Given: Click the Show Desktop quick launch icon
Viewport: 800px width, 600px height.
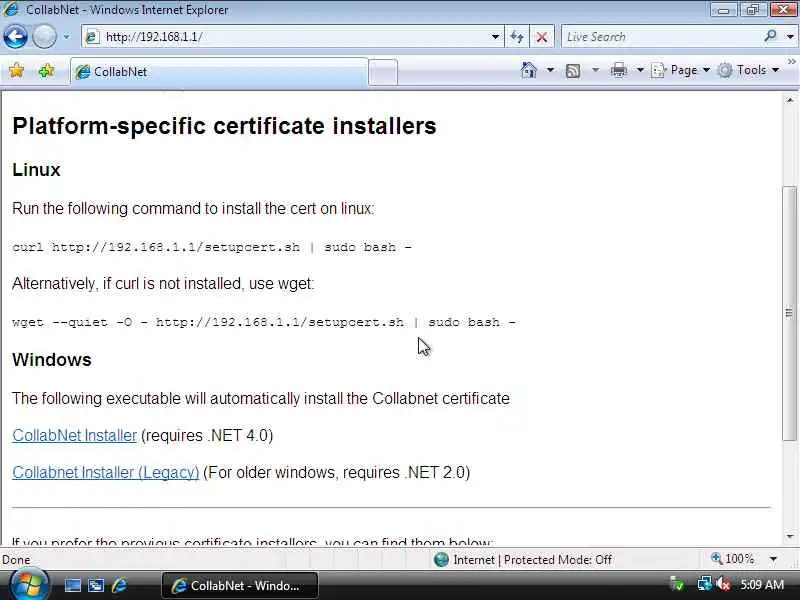Looking at the screenshot, I should click(x=72, y=585).
